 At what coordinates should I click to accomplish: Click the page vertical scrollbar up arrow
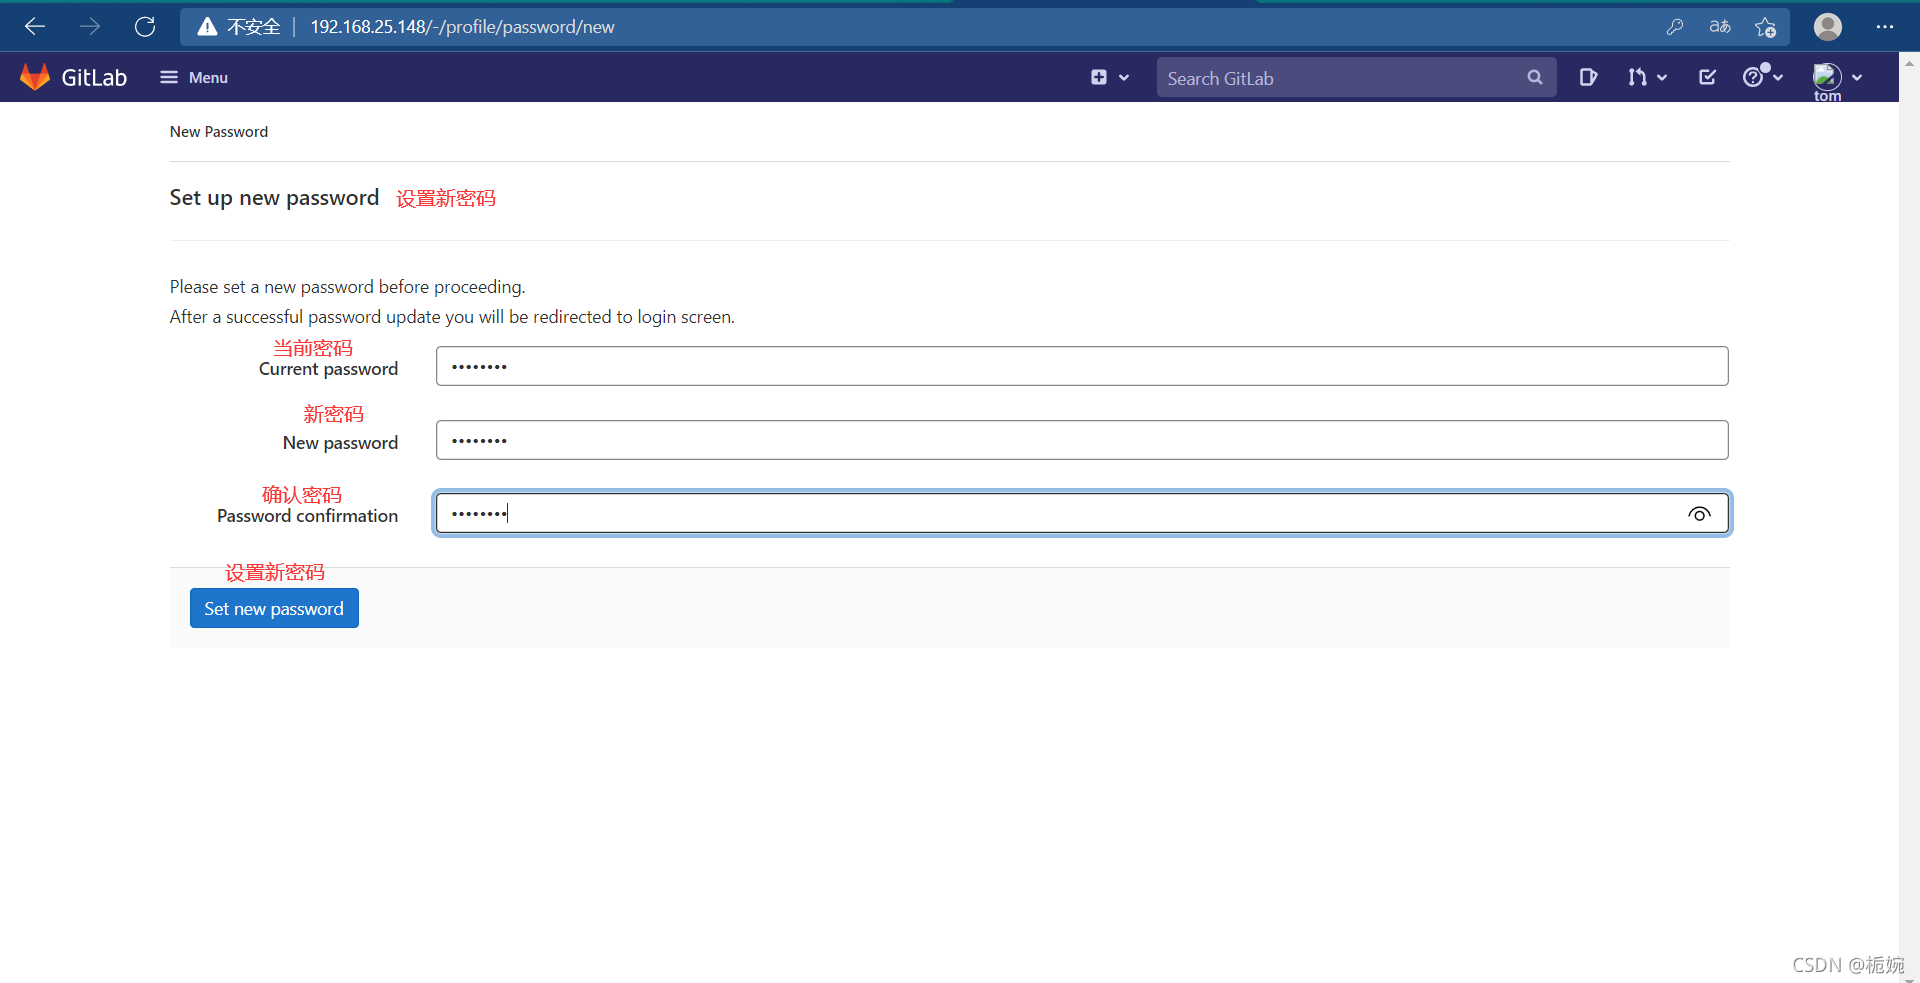pyautogui.click(x=1909, y=63)
